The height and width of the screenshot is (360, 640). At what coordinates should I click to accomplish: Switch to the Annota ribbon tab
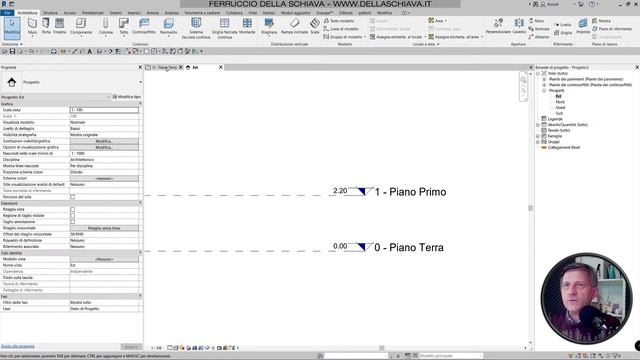click(x=153, y=13)
